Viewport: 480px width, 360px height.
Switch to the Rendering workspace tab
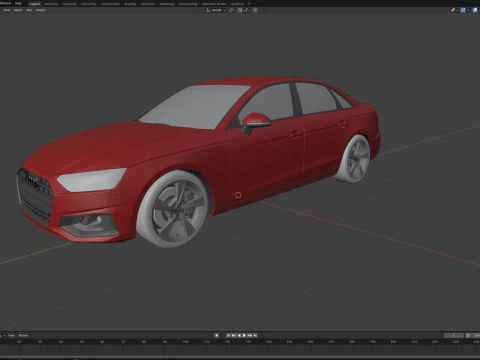click(x=167, y=4)
